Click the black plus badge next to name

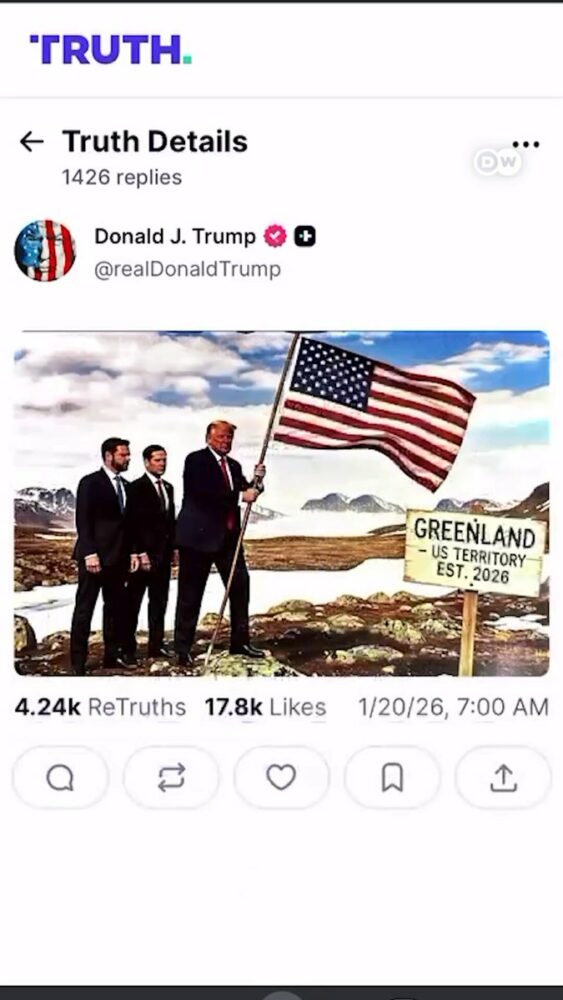click(305, 237)
